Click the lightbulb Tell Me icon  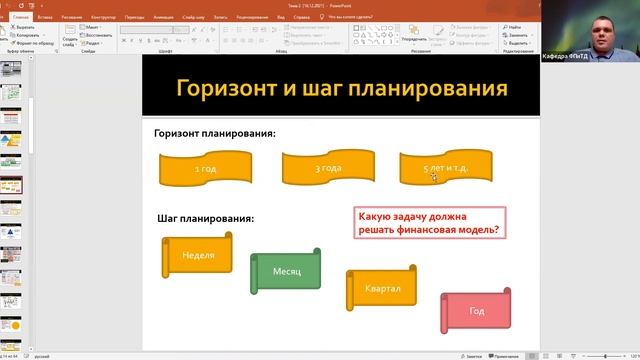pyautogui.click(x=322, y=17)
